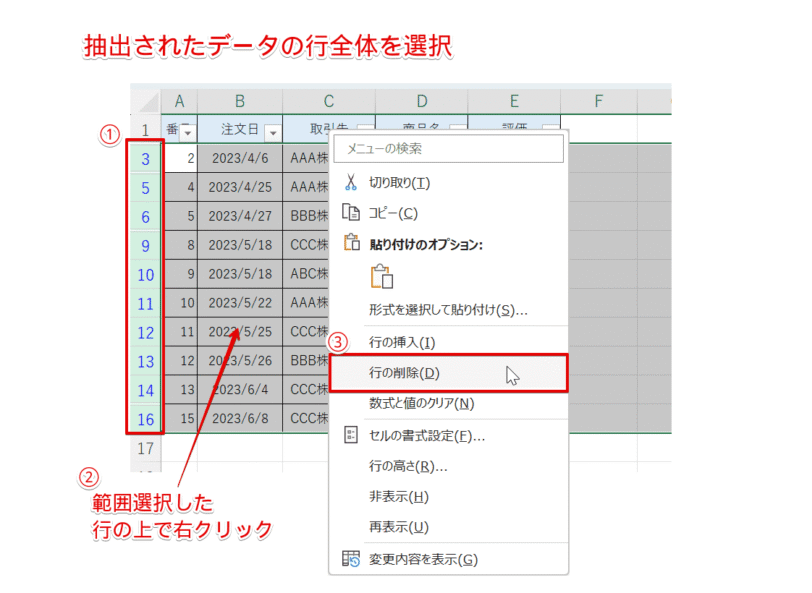Click cell with date 2023/6/8
The image size is (812, 593).
click(240, 419)
